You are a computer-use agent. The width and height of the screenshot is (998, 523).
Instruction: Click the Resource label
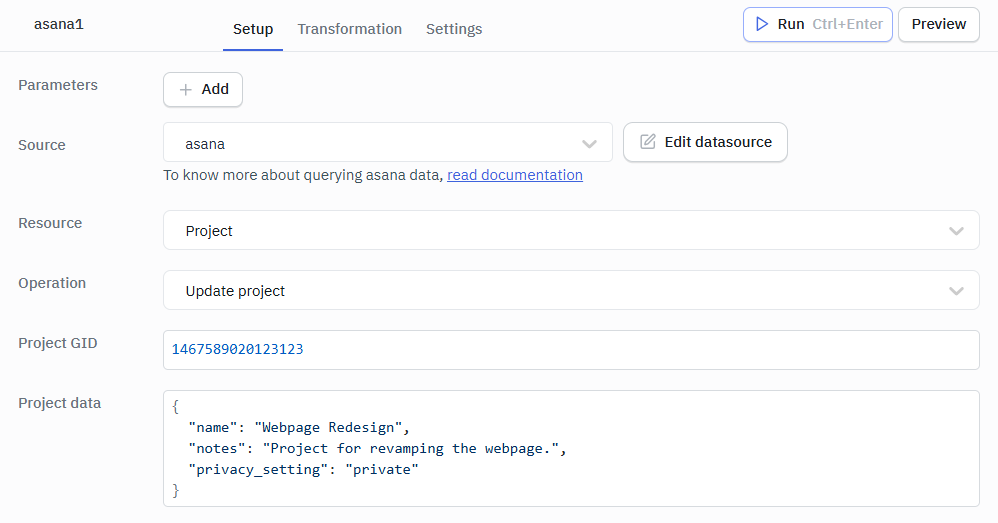(x=50, y=223)
